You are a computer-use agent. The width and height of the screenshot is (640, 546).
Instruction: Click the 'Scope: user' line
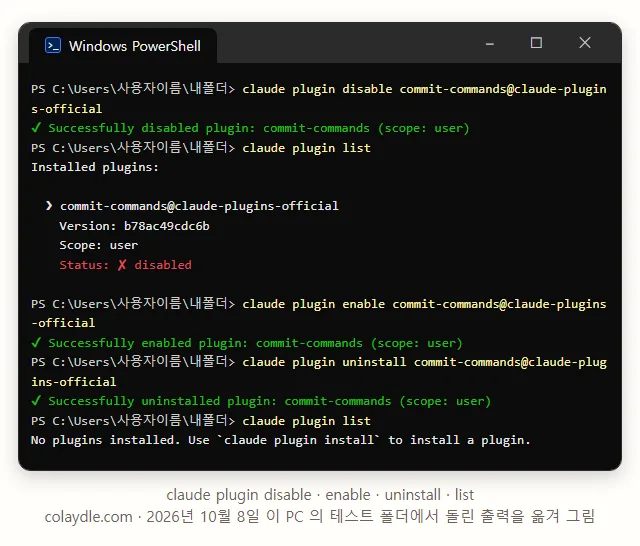coord(99,245)
